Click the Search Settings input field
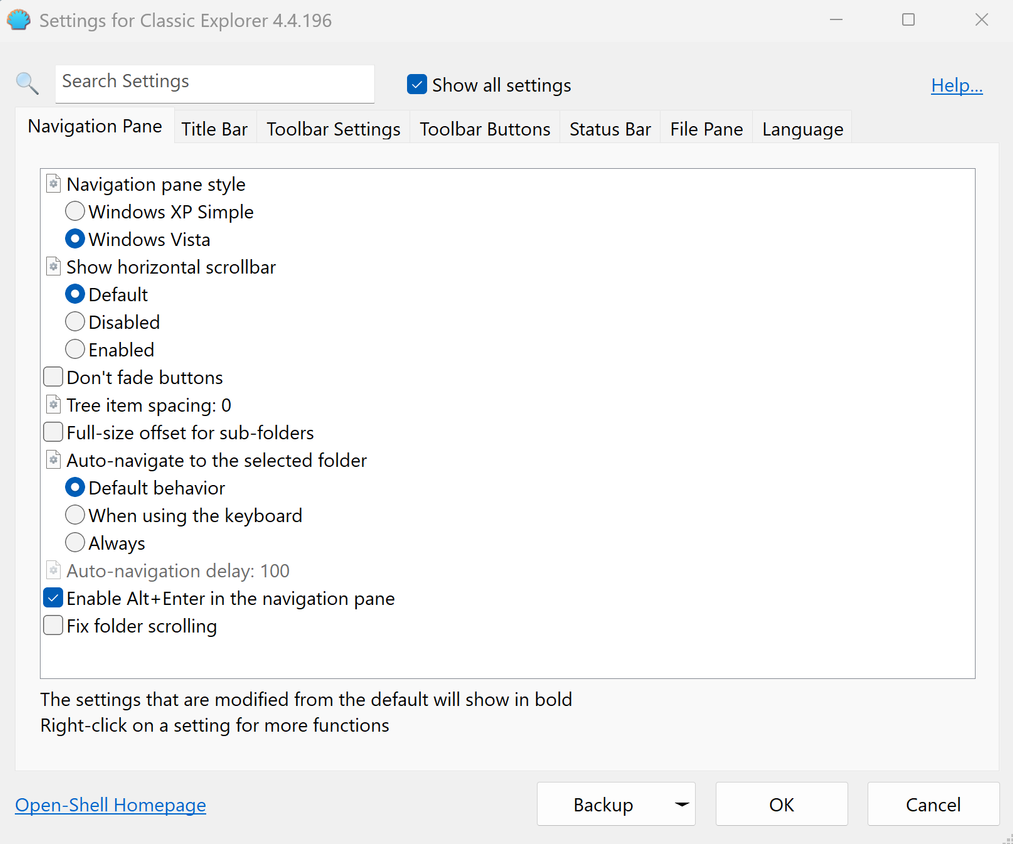The width and height of the screenshot is (1013, 844). point(214,83)
